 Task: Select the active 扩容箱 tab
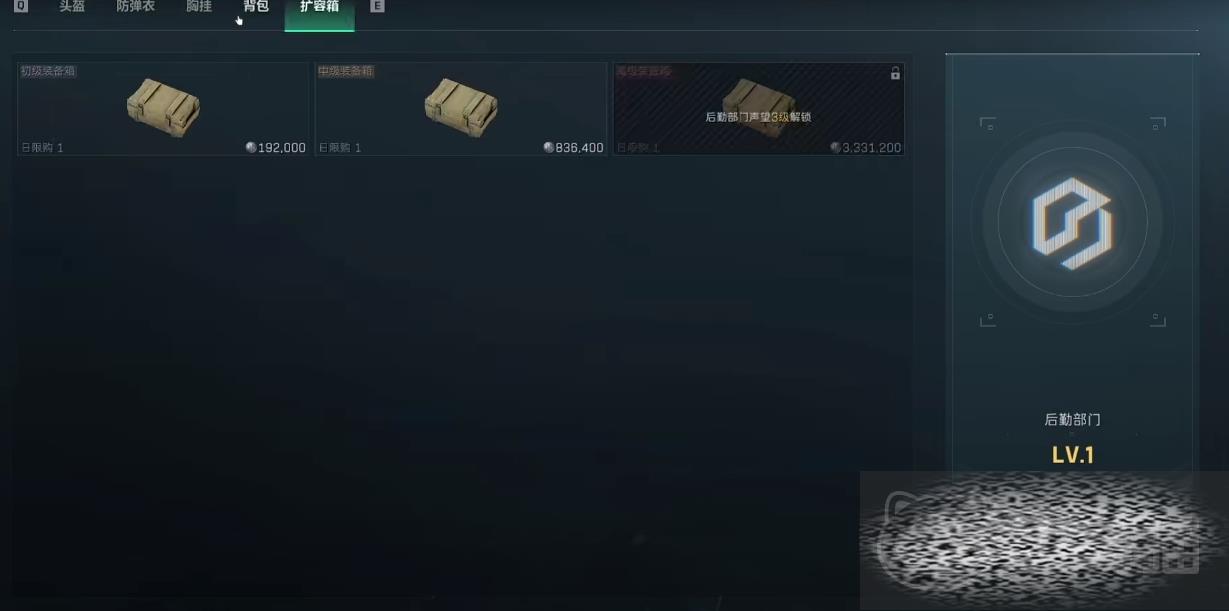[319, 7]
